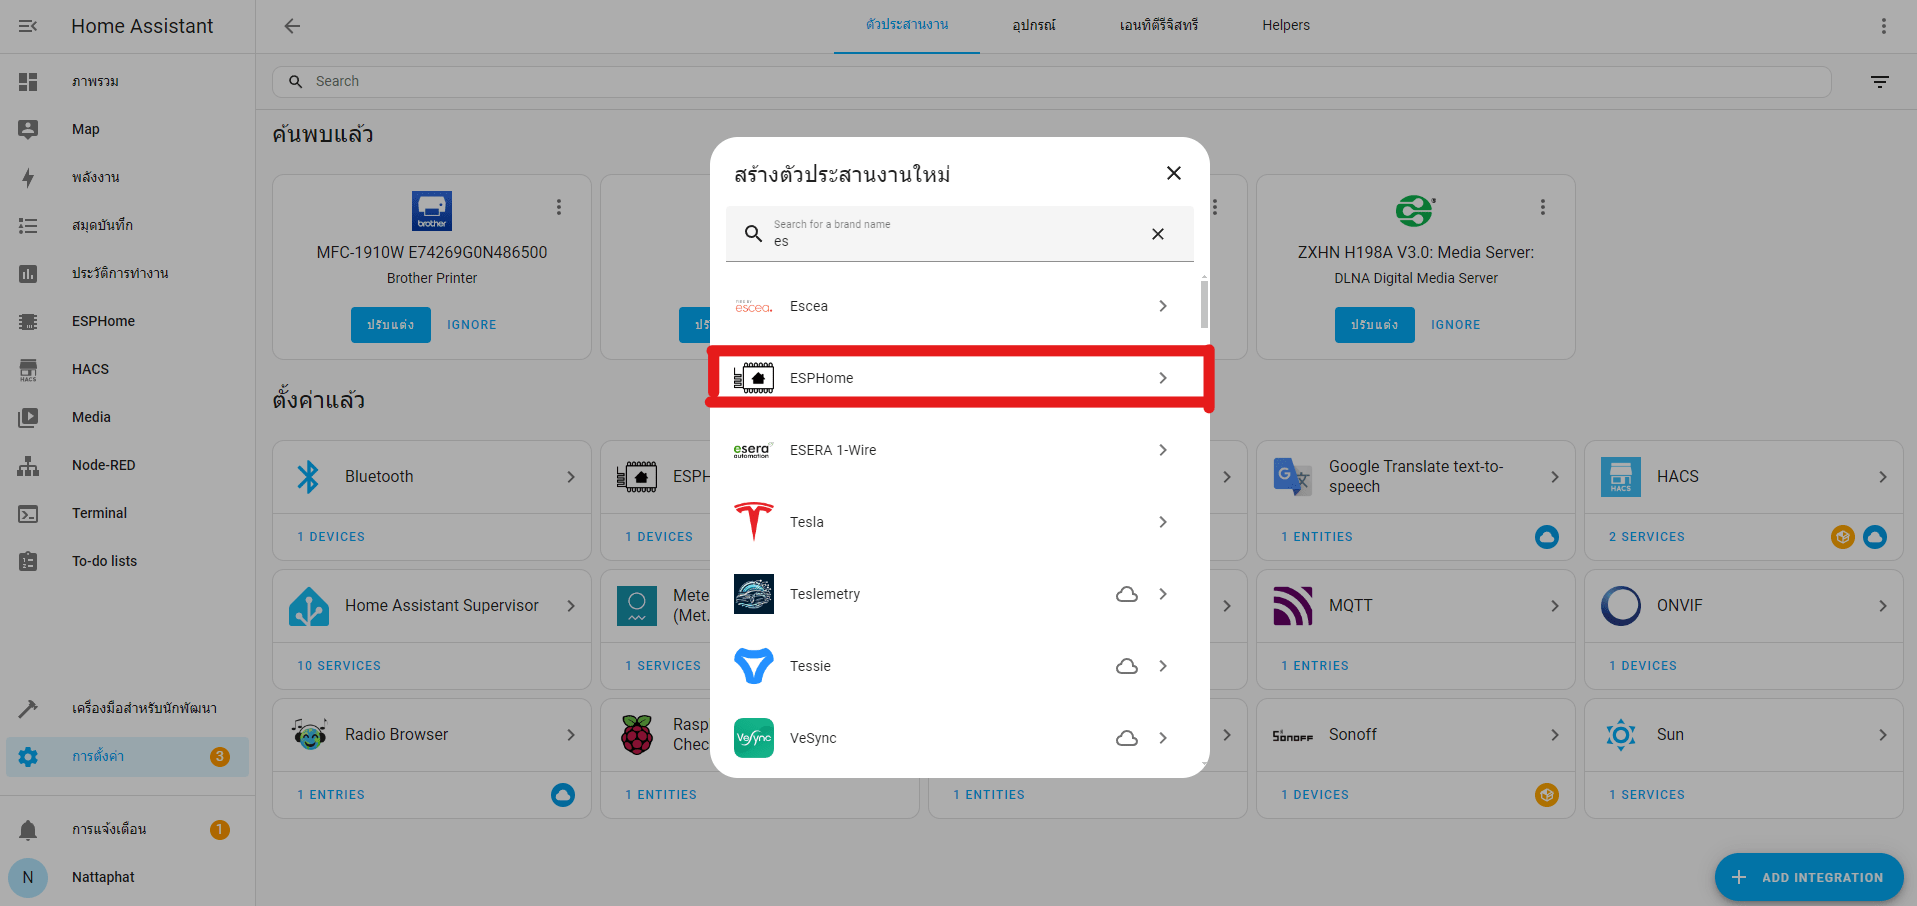Select the ตัวประสานงาน tab
Viewport: 1917px width, 906px height.
click(907, 26)
